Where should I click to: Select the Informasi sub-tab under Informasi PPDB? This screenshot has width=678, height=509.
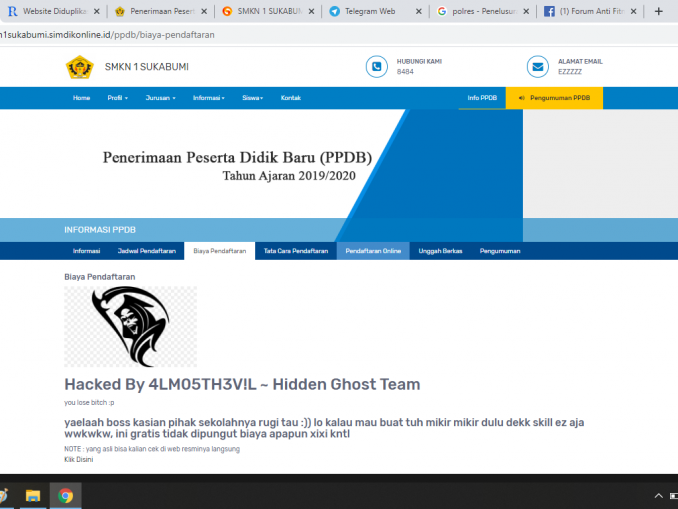click(86, 251)
